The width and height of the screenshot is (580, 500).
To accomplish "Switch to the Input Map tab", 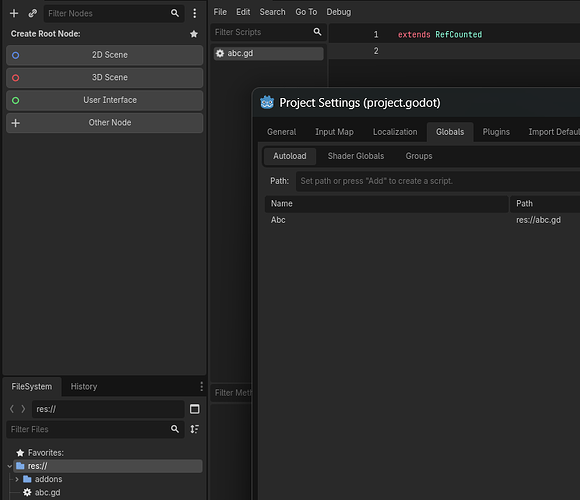I will click(x=334, y=132).
